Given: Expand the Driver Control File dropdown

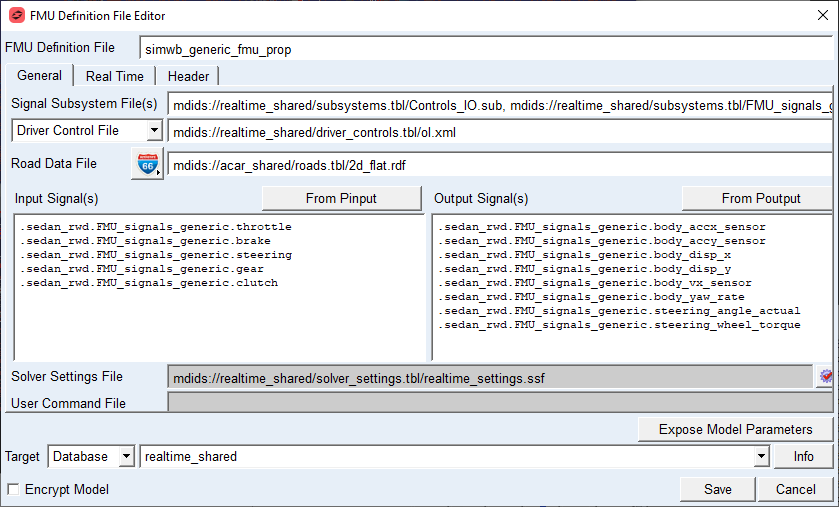Looking at the screenshot, I should (154, 130).
